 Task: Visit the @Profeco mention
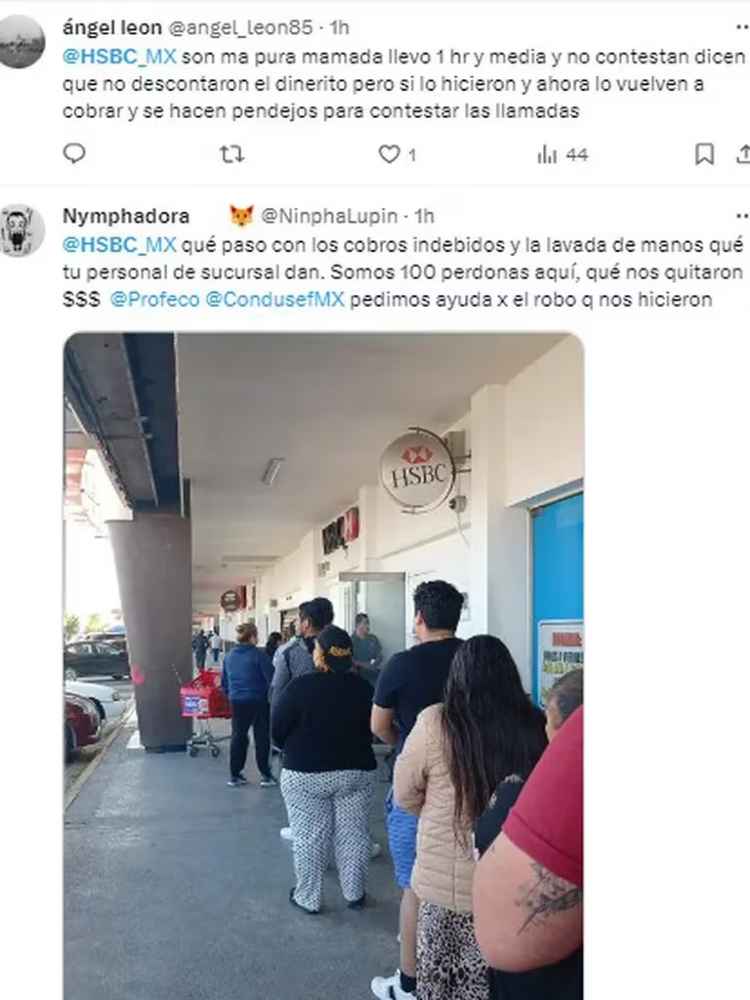pyautogui.click(x=155, y=299)
